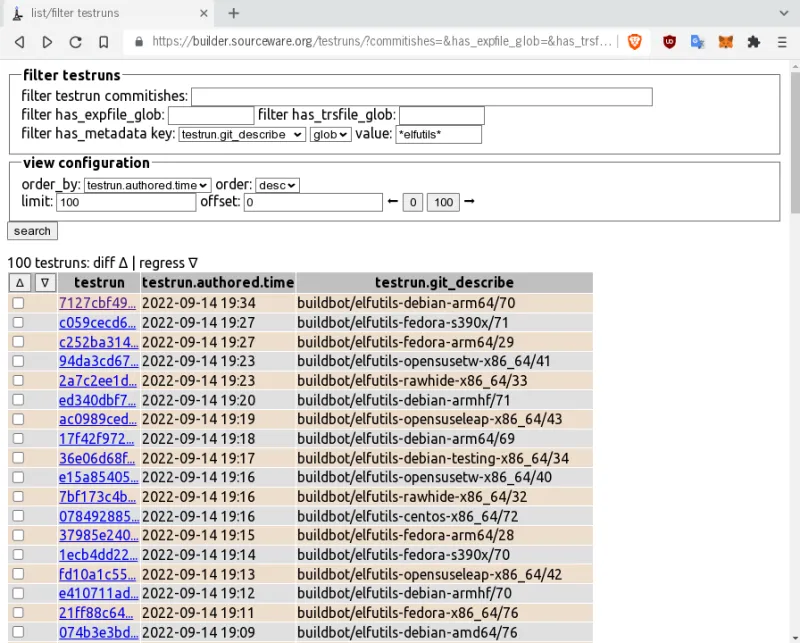Open the uBlock Origin extension
This screenshot has width=800, height=643.
[669, 42]
